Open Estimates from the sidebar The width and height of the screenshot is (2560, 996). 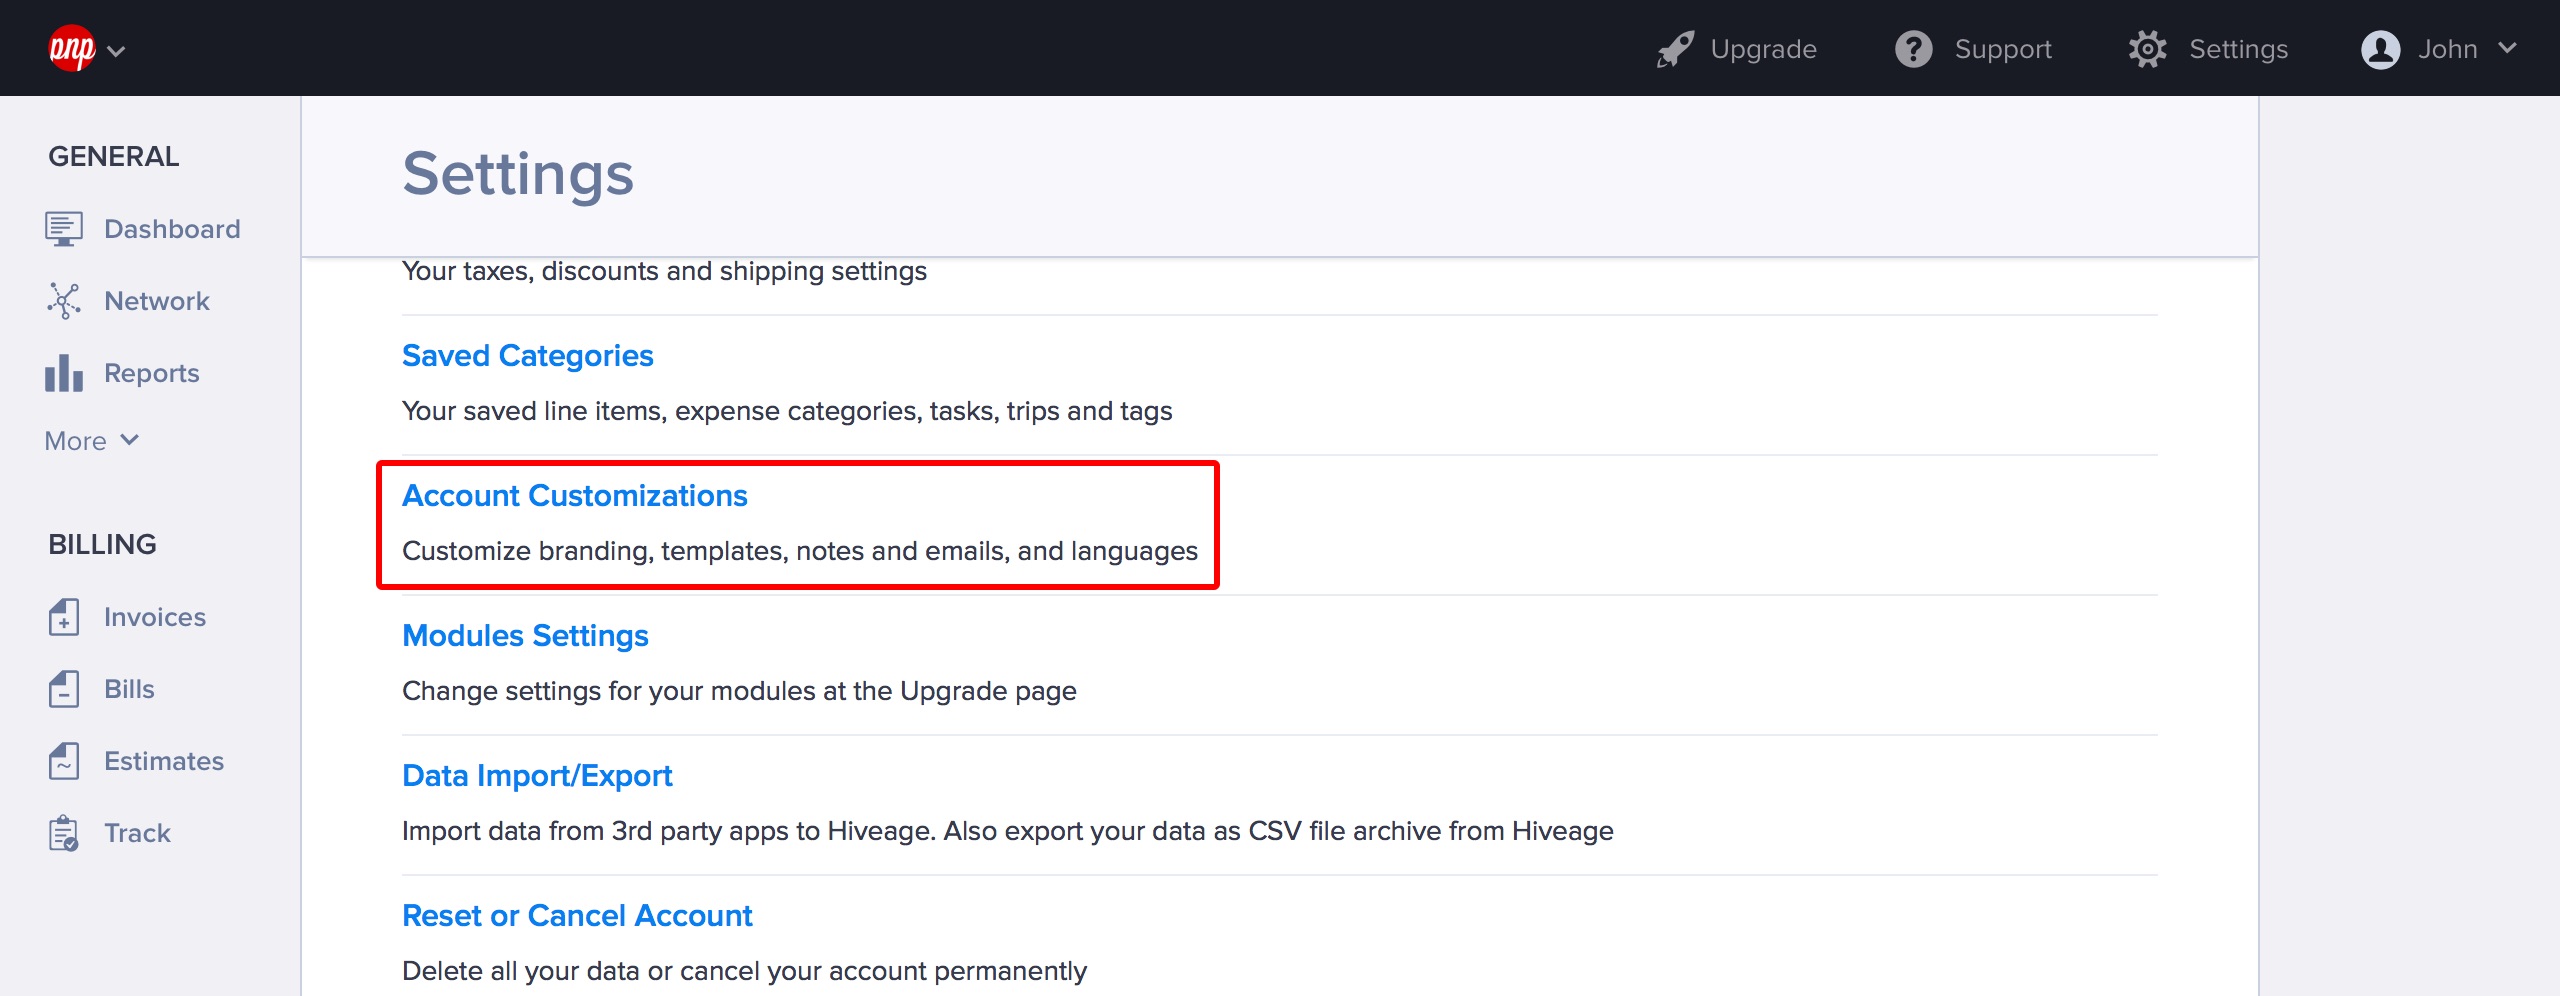[x=163, y=761]
